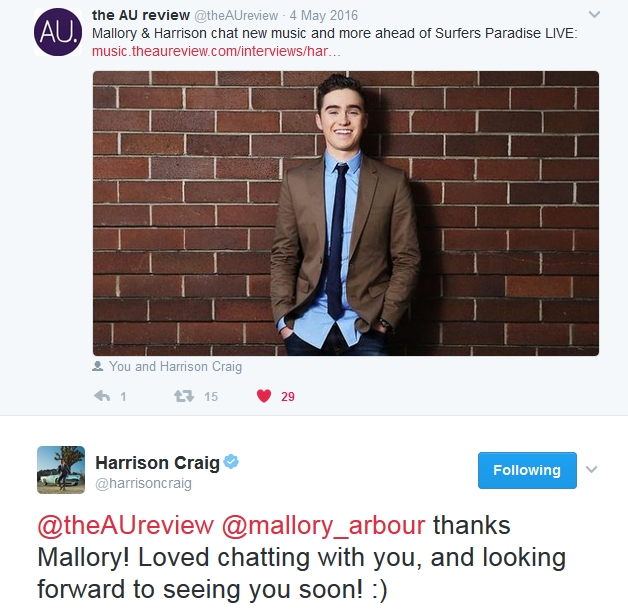The width and height of the screenshot is (628, 612).
Task: Expand the chevron beside Following button
Action: click(592, 469)
